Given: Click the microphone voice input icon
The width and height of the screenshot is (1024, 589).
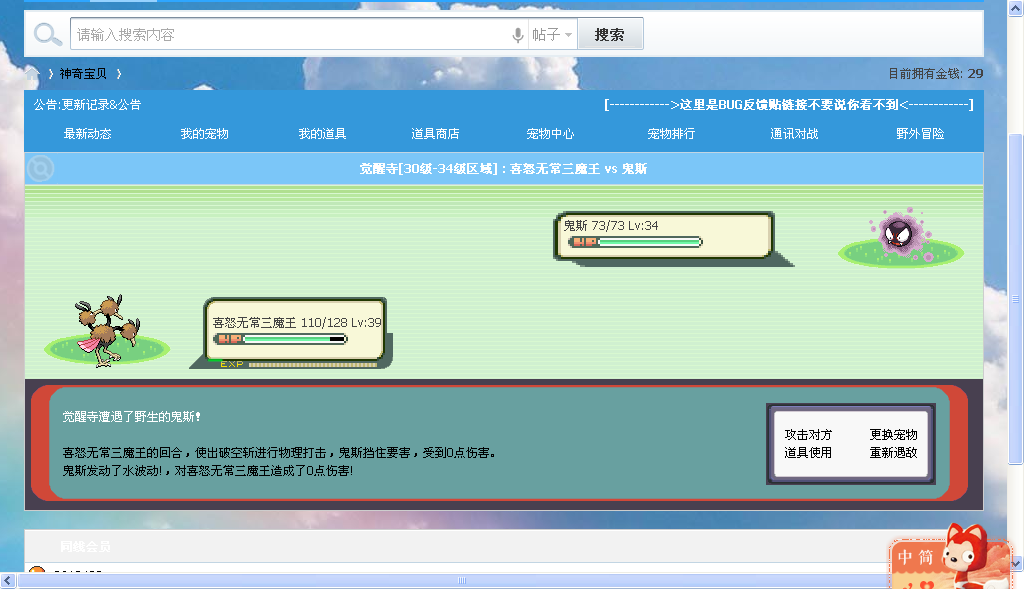Looking at the screenshot, I should 518,35.
